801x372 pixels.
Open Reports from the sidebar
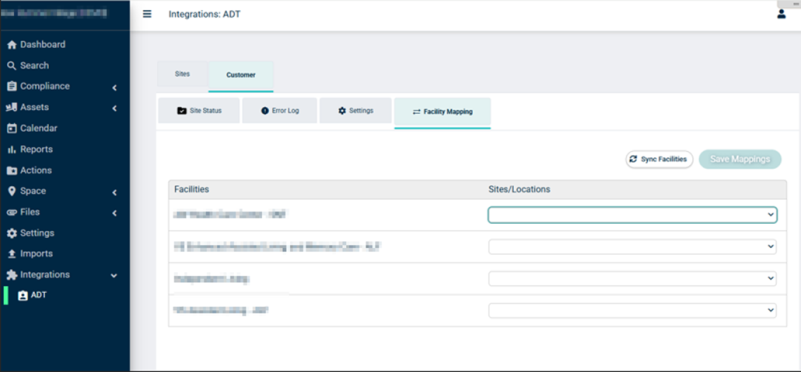[x=36, y=150]
